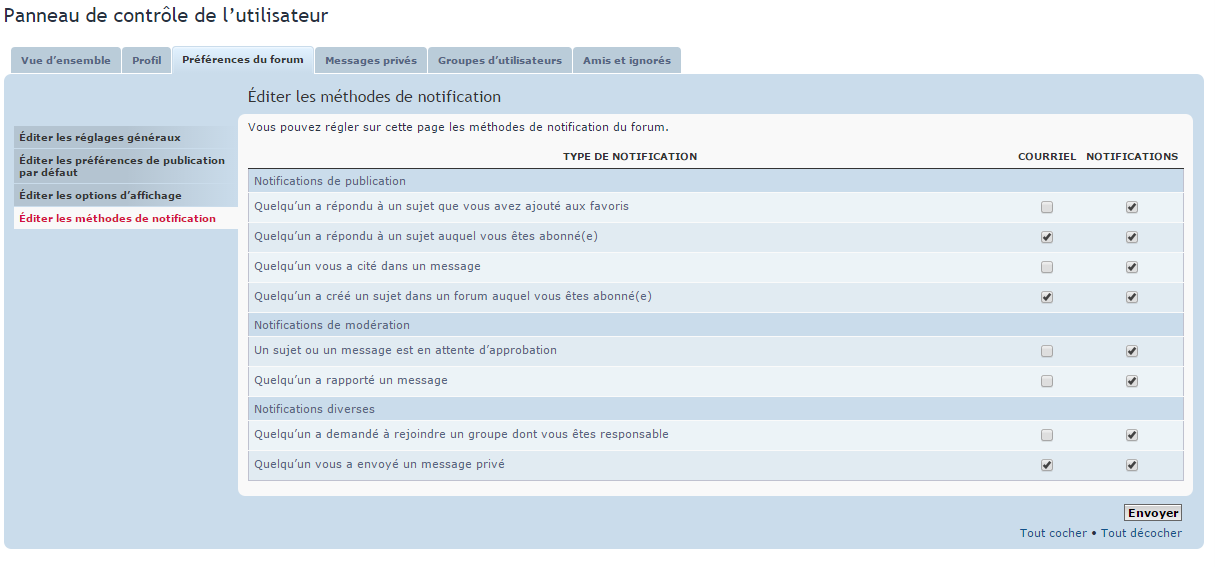Disable Courriel for subscribed topic replies
Viewport: 1215px width, 567px height.
pos(1047,238)
